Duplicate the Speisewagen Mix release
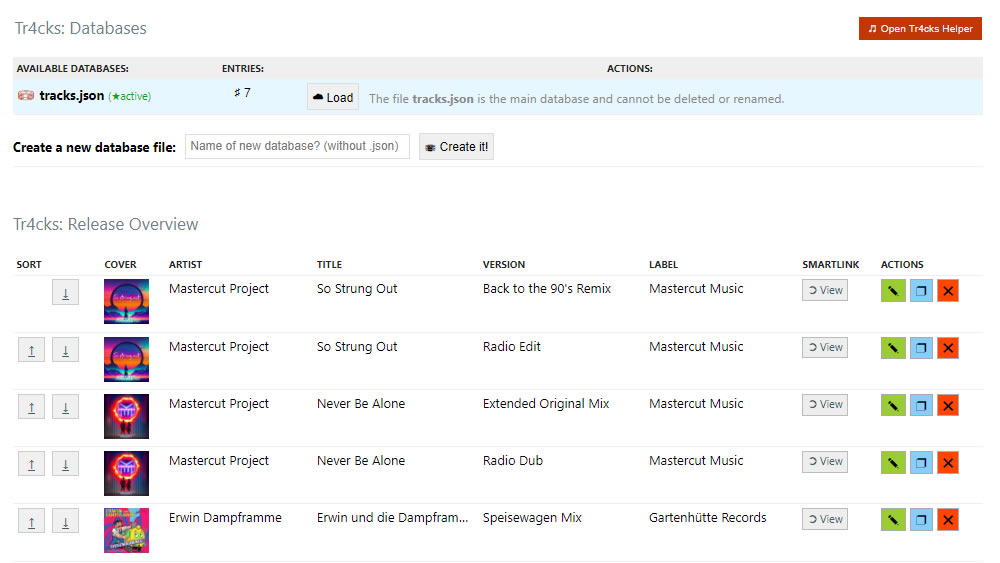 (x=921, y=520)
